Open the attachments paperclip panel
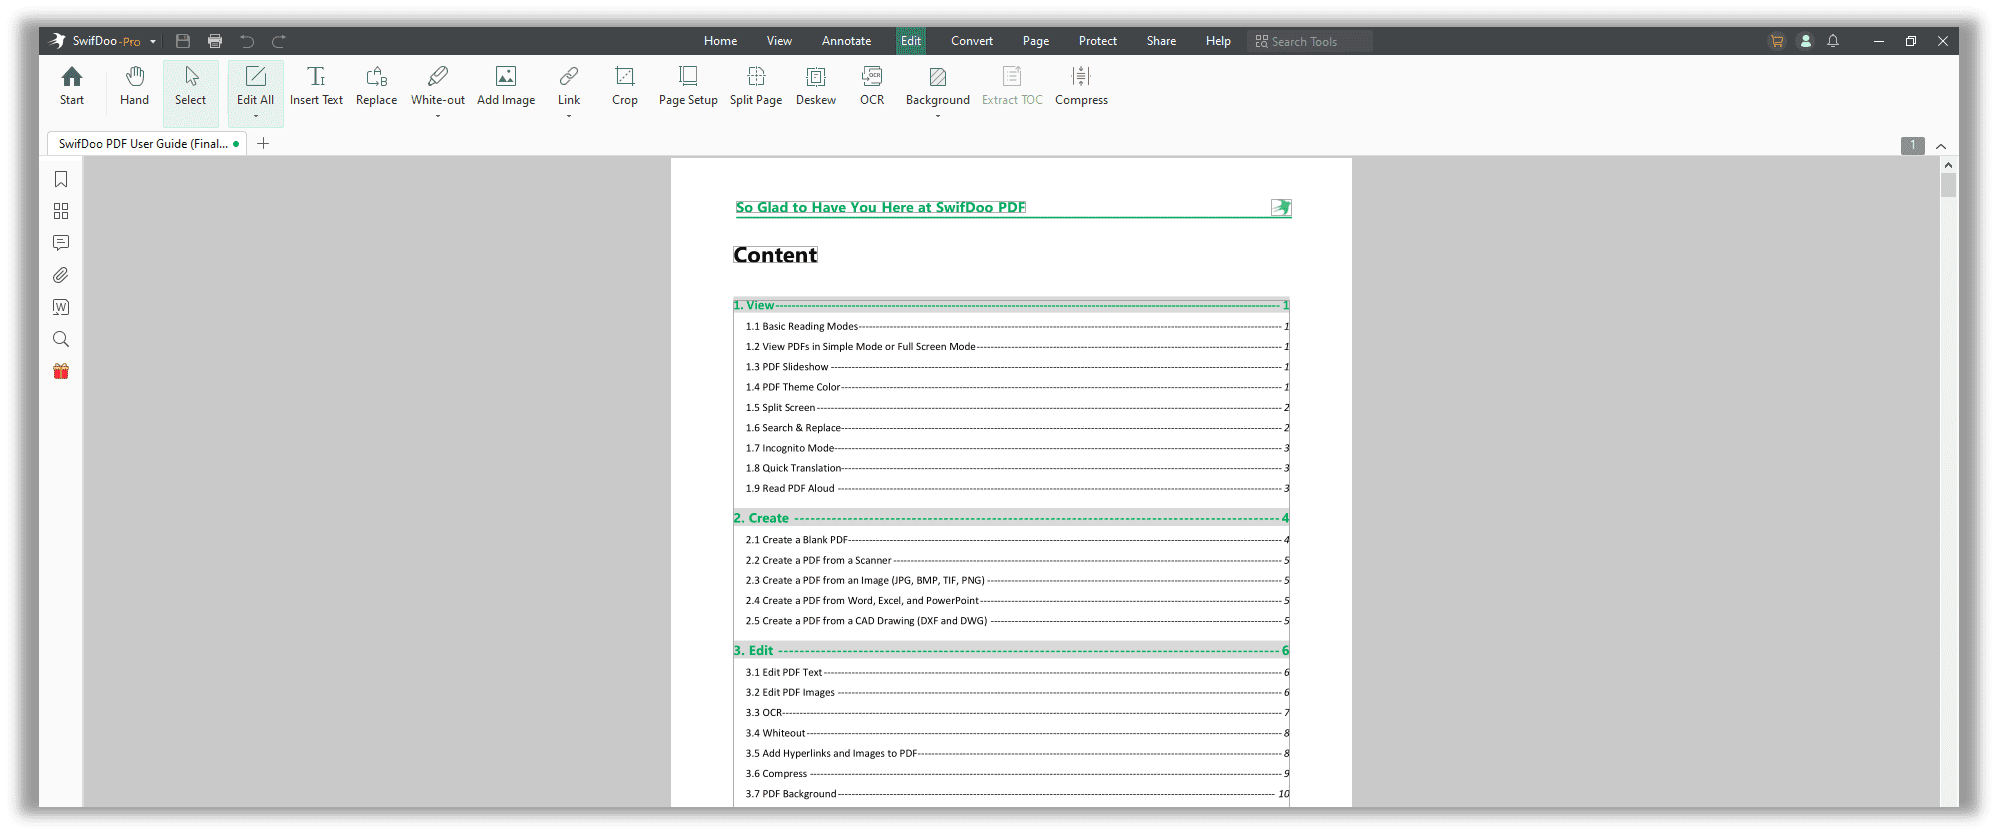This screenshot has width=2000, height=836. tap(61, 275)
